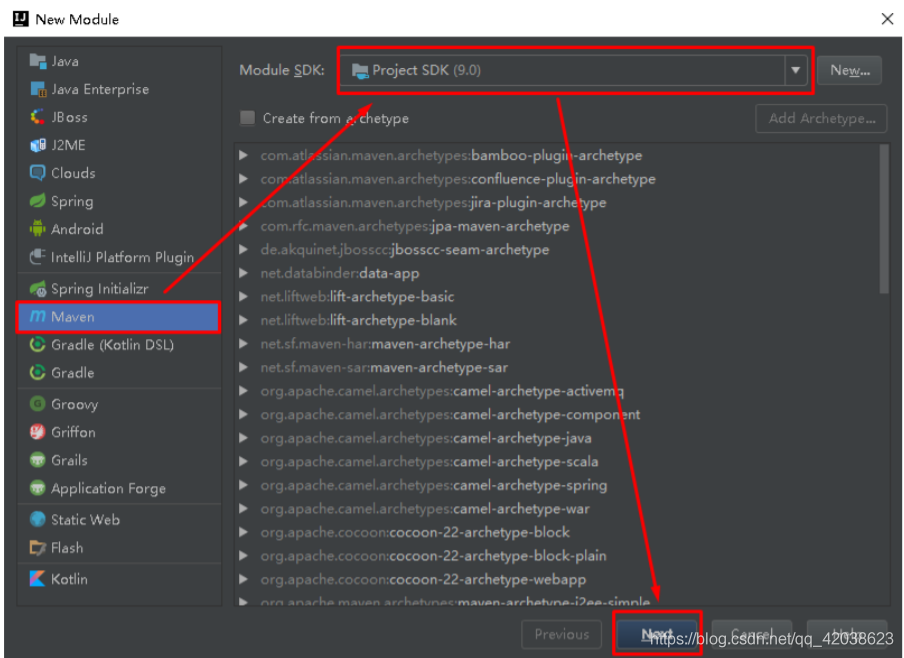The height and width of the screenshot is (658, 904).
Task: Select Gradle (Kotlin DSL) module type
Action: (119, 345)
